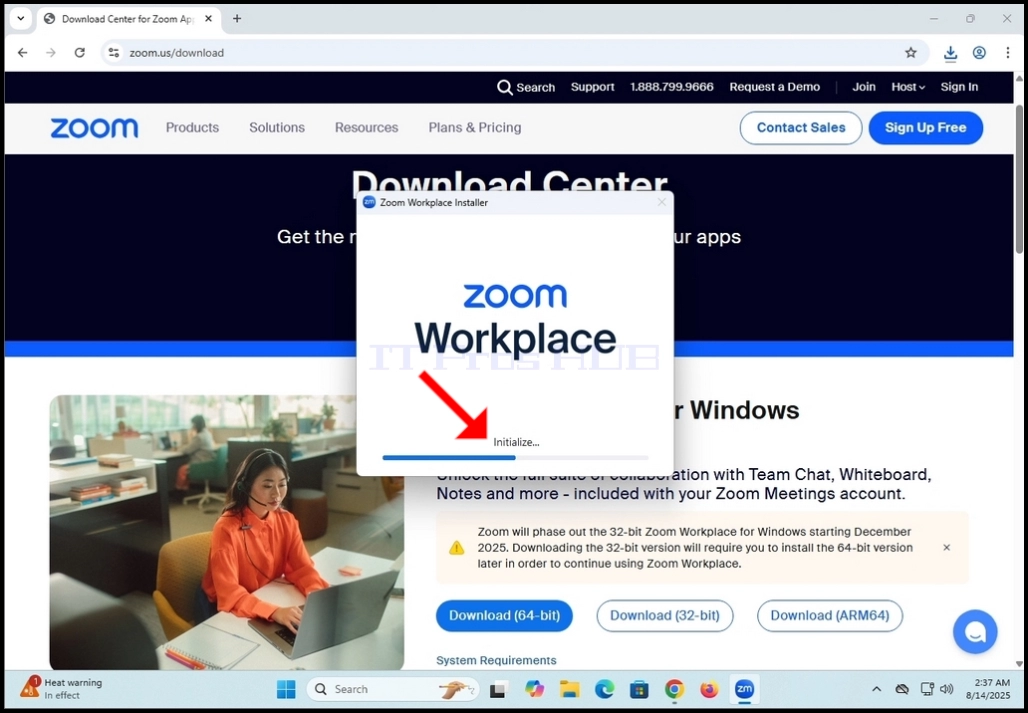Open the chat bubble widget
1028x713 pixels.
click(975, 632)
